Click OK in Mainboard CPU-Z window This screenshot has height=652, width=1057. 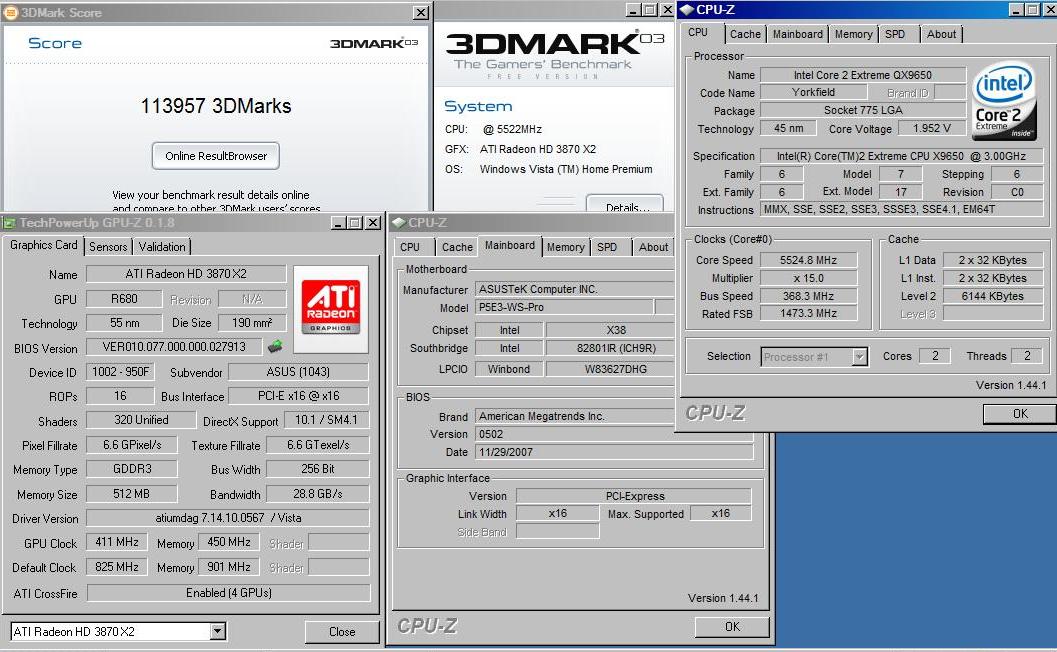coord(732,626)
